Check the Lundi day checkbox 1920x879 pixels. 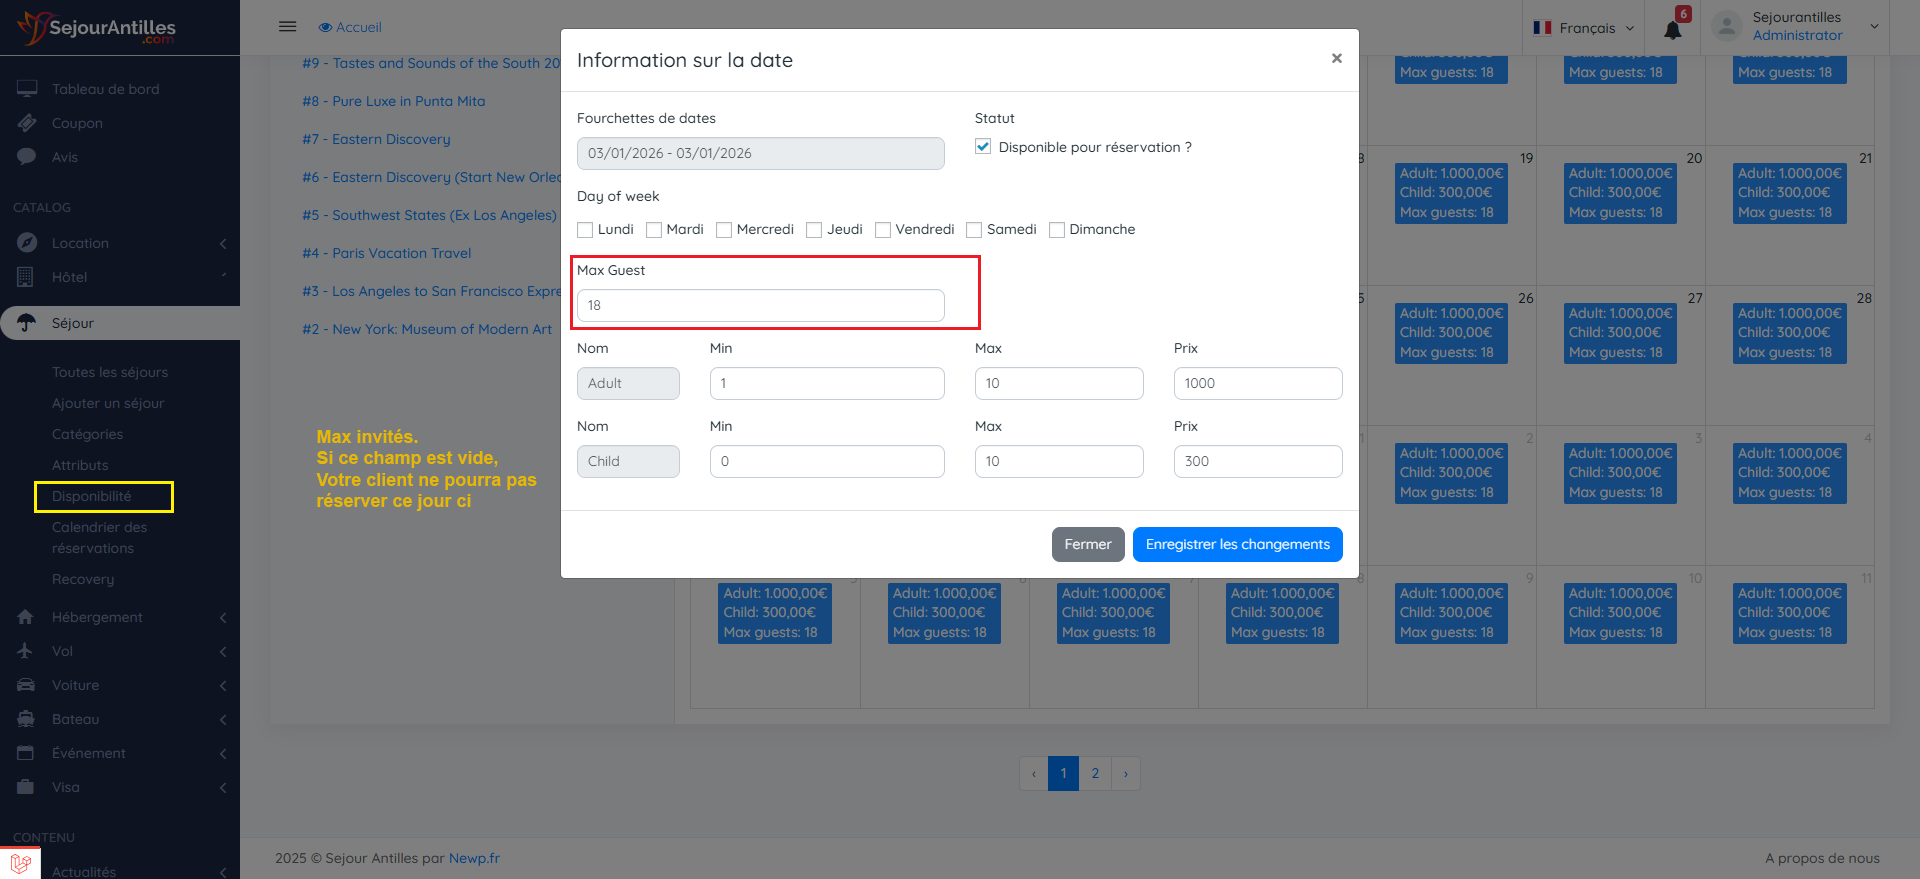(x=586, y=230)
